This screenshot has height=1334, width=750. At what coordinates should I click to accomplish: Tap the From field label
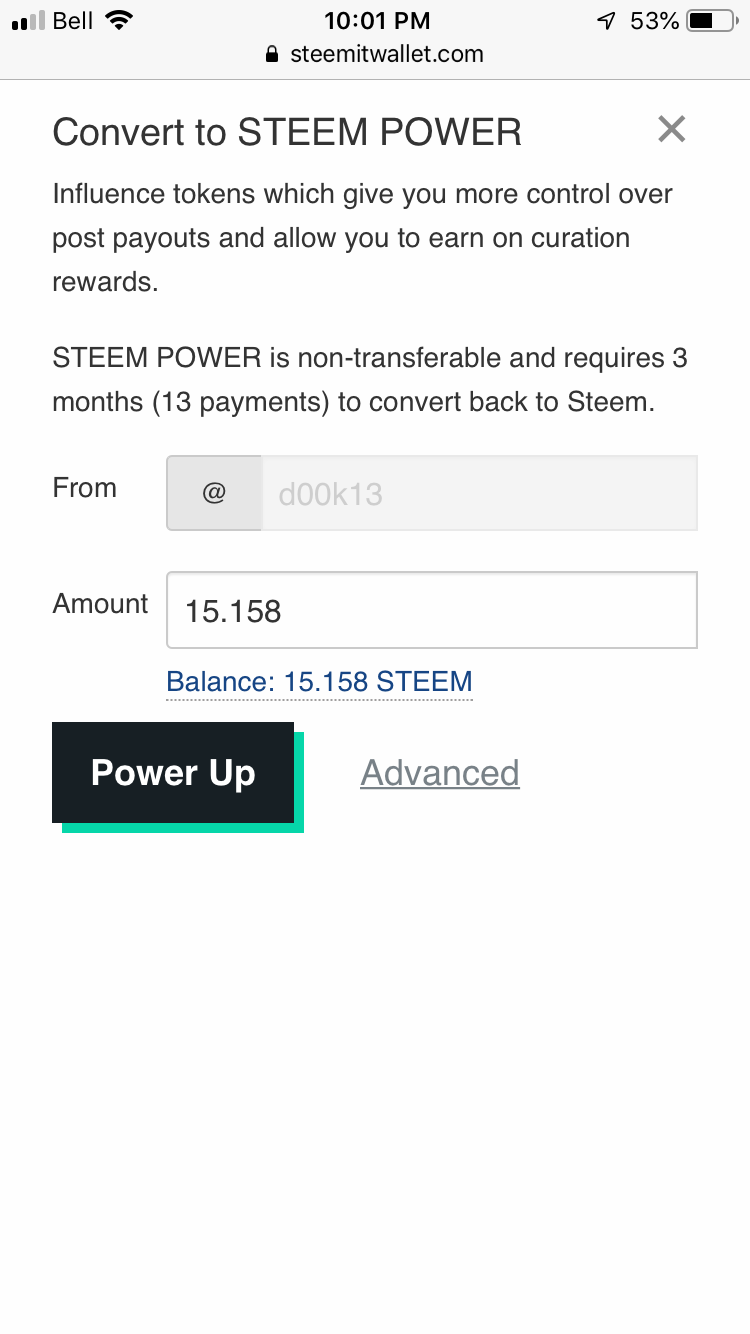pos(85,488)
